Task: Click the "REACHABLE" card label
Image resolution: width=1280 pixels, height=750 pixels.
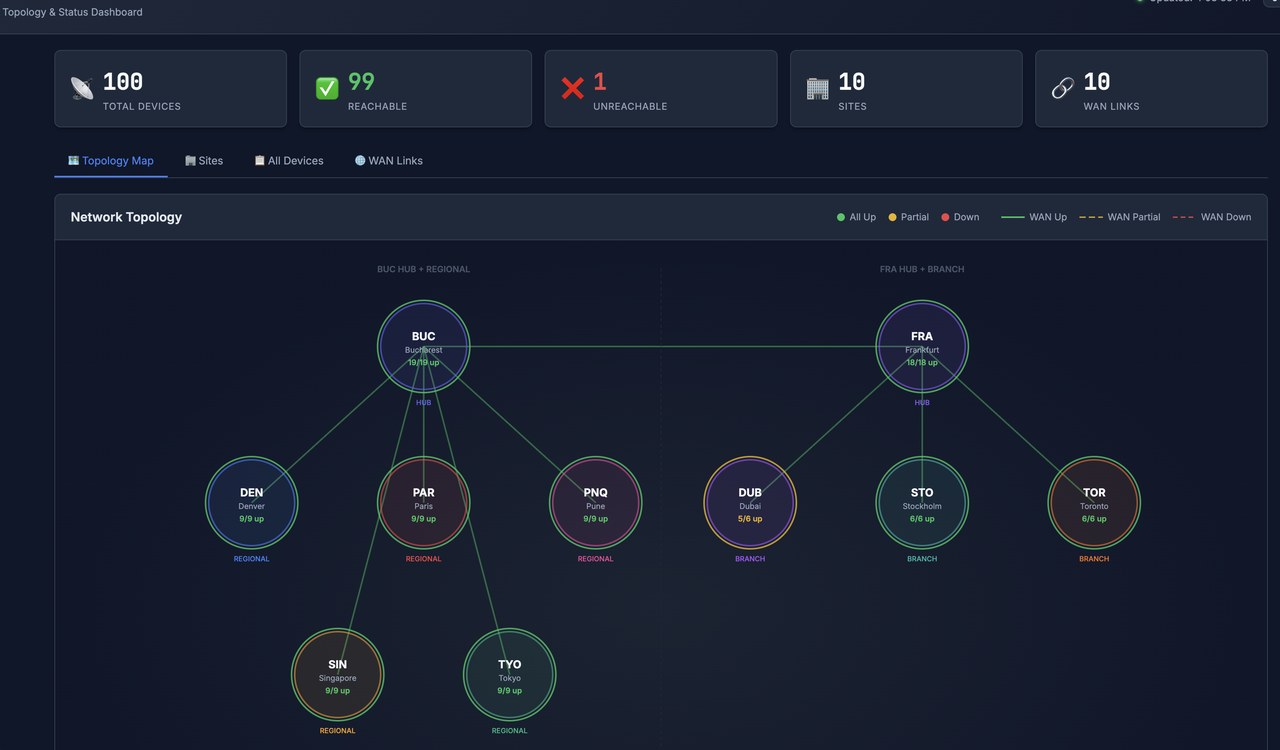Action: pos(378,106)
